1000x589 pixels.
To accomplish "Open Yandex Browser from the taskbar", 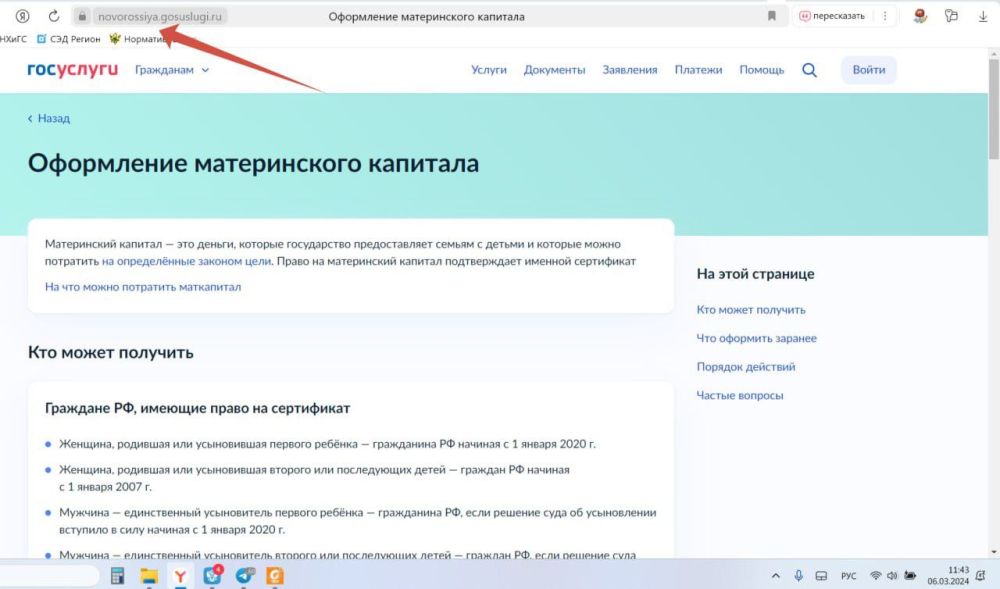I will [x=181, y=575].
